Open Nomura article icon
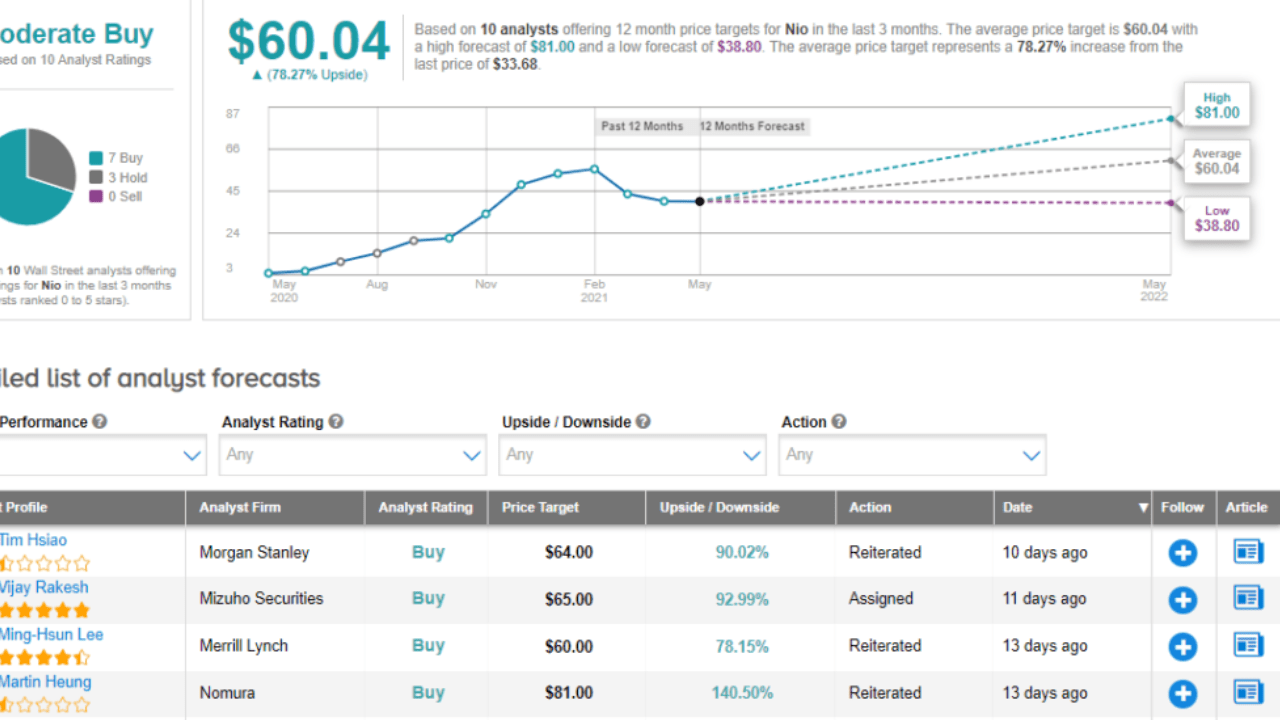1280x720 pixels. (1248, 692)
